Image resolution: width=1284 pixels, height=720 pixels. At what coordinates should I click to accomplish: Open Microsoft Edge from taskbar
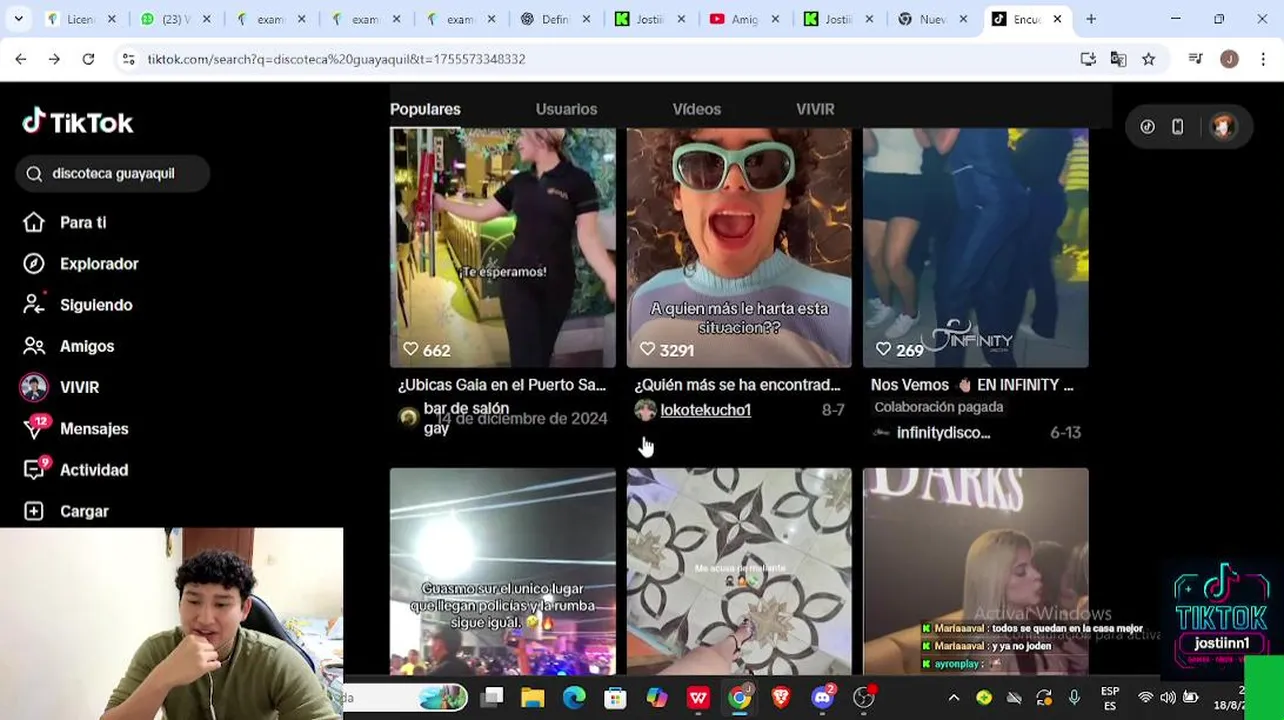574,698
